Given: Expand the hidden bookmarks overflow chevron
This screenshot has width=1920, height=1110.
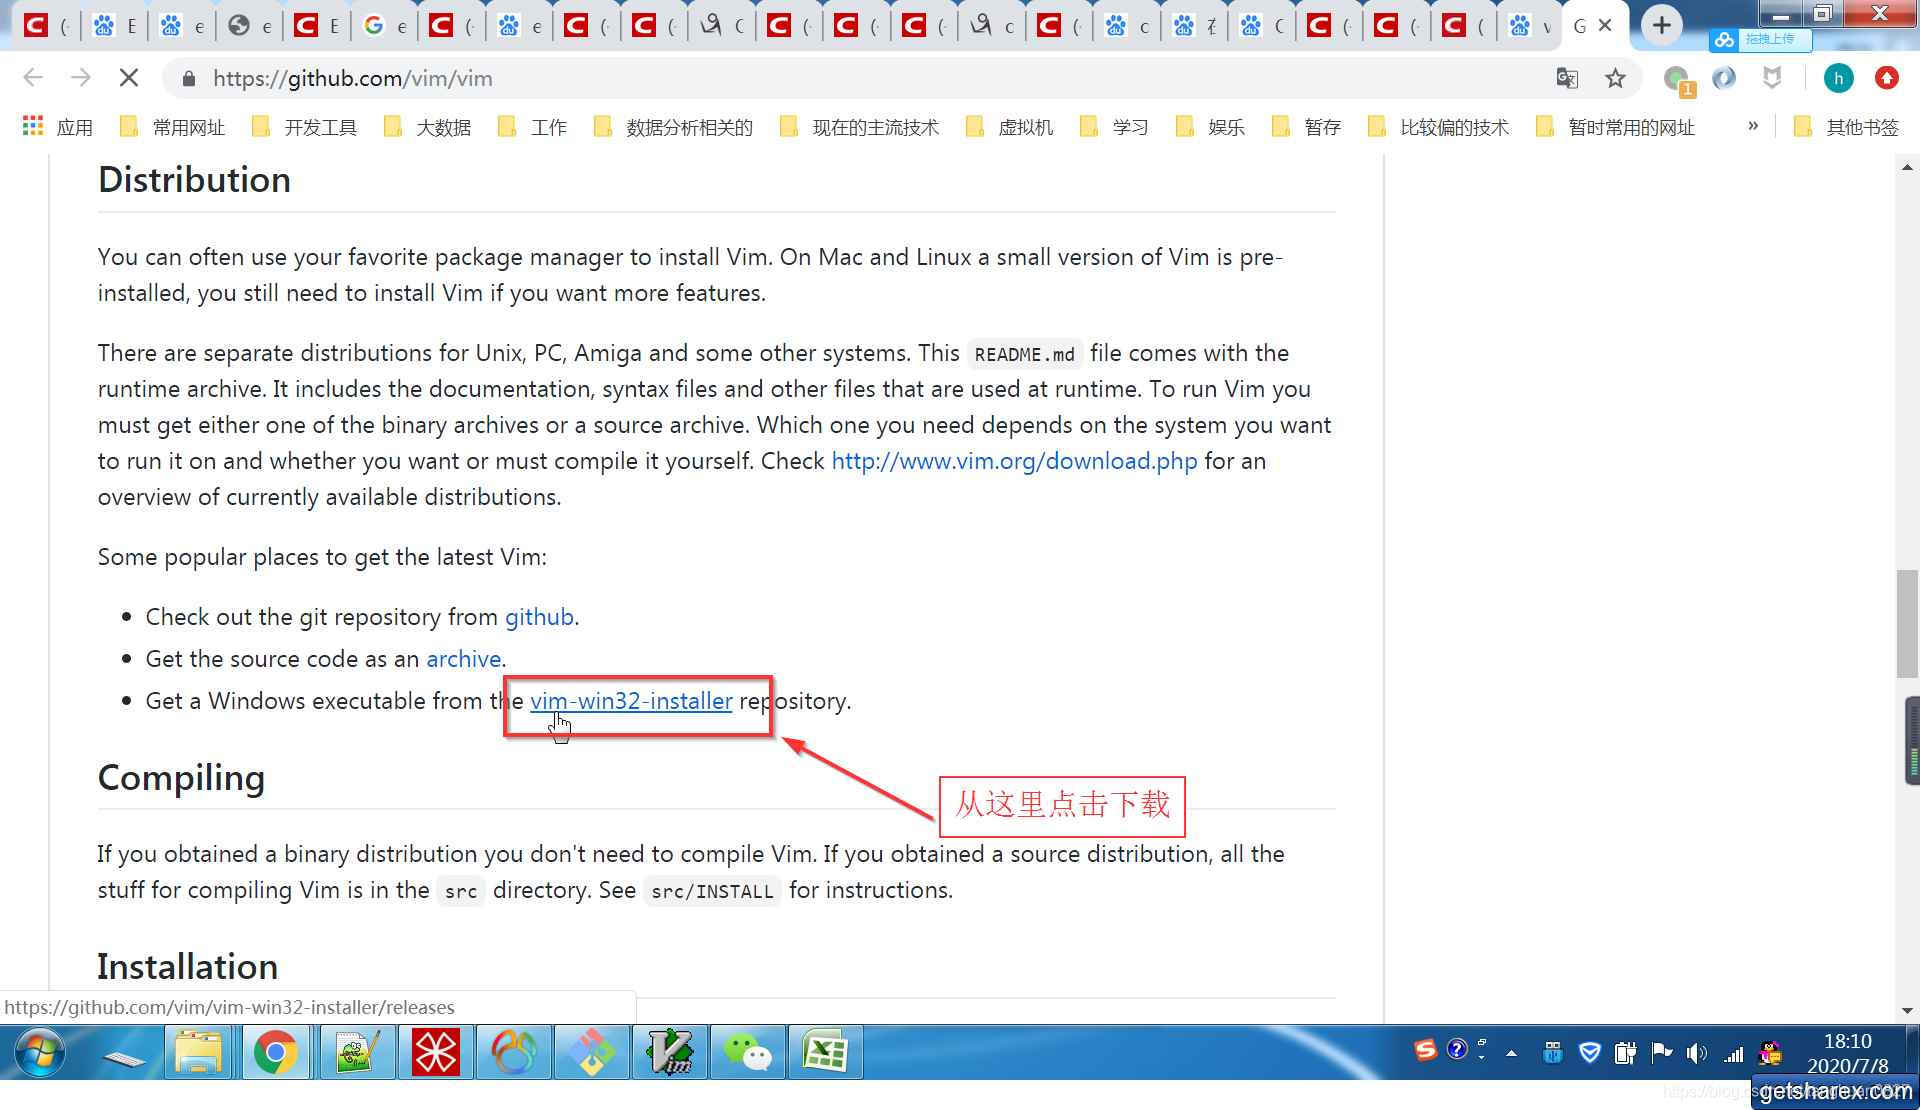Looking at the screenshot, I should click(x=1753, y=126).
